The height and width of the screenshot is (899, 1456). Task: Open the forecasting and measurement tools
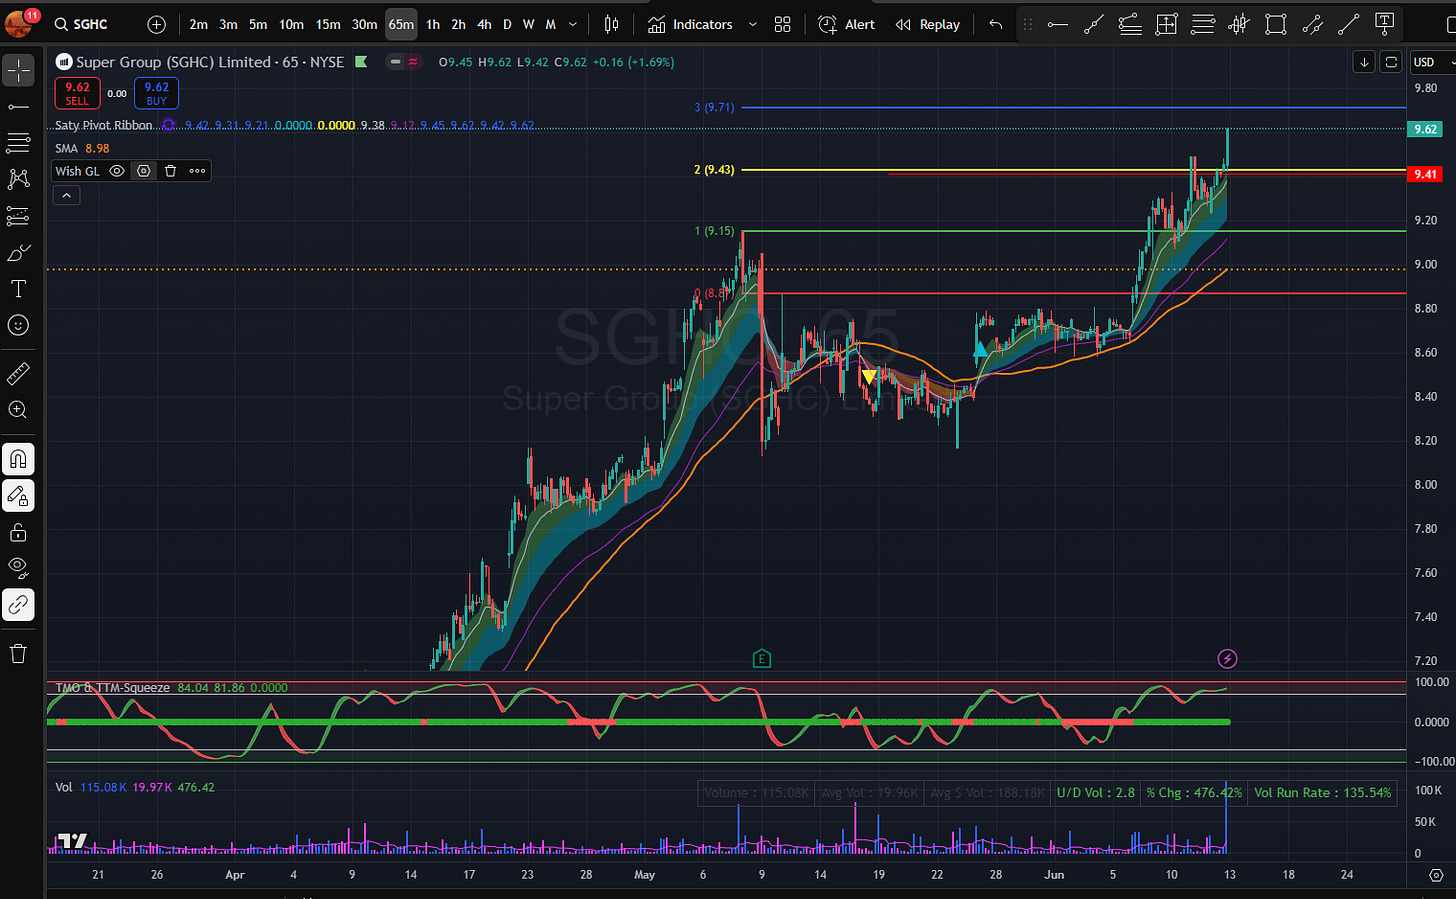(x=18, y=216)
